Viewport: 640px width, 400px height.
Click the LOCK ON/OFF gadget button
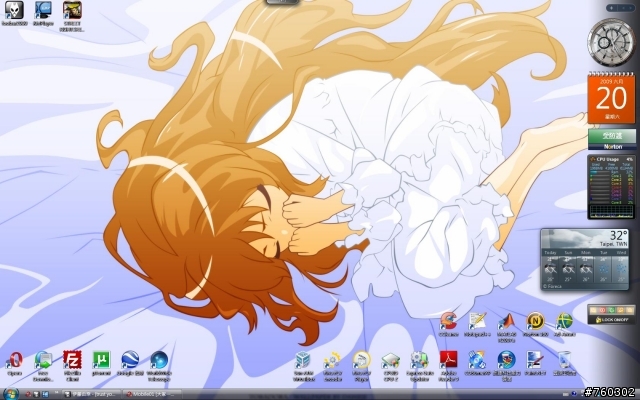[x=611, y=320]
